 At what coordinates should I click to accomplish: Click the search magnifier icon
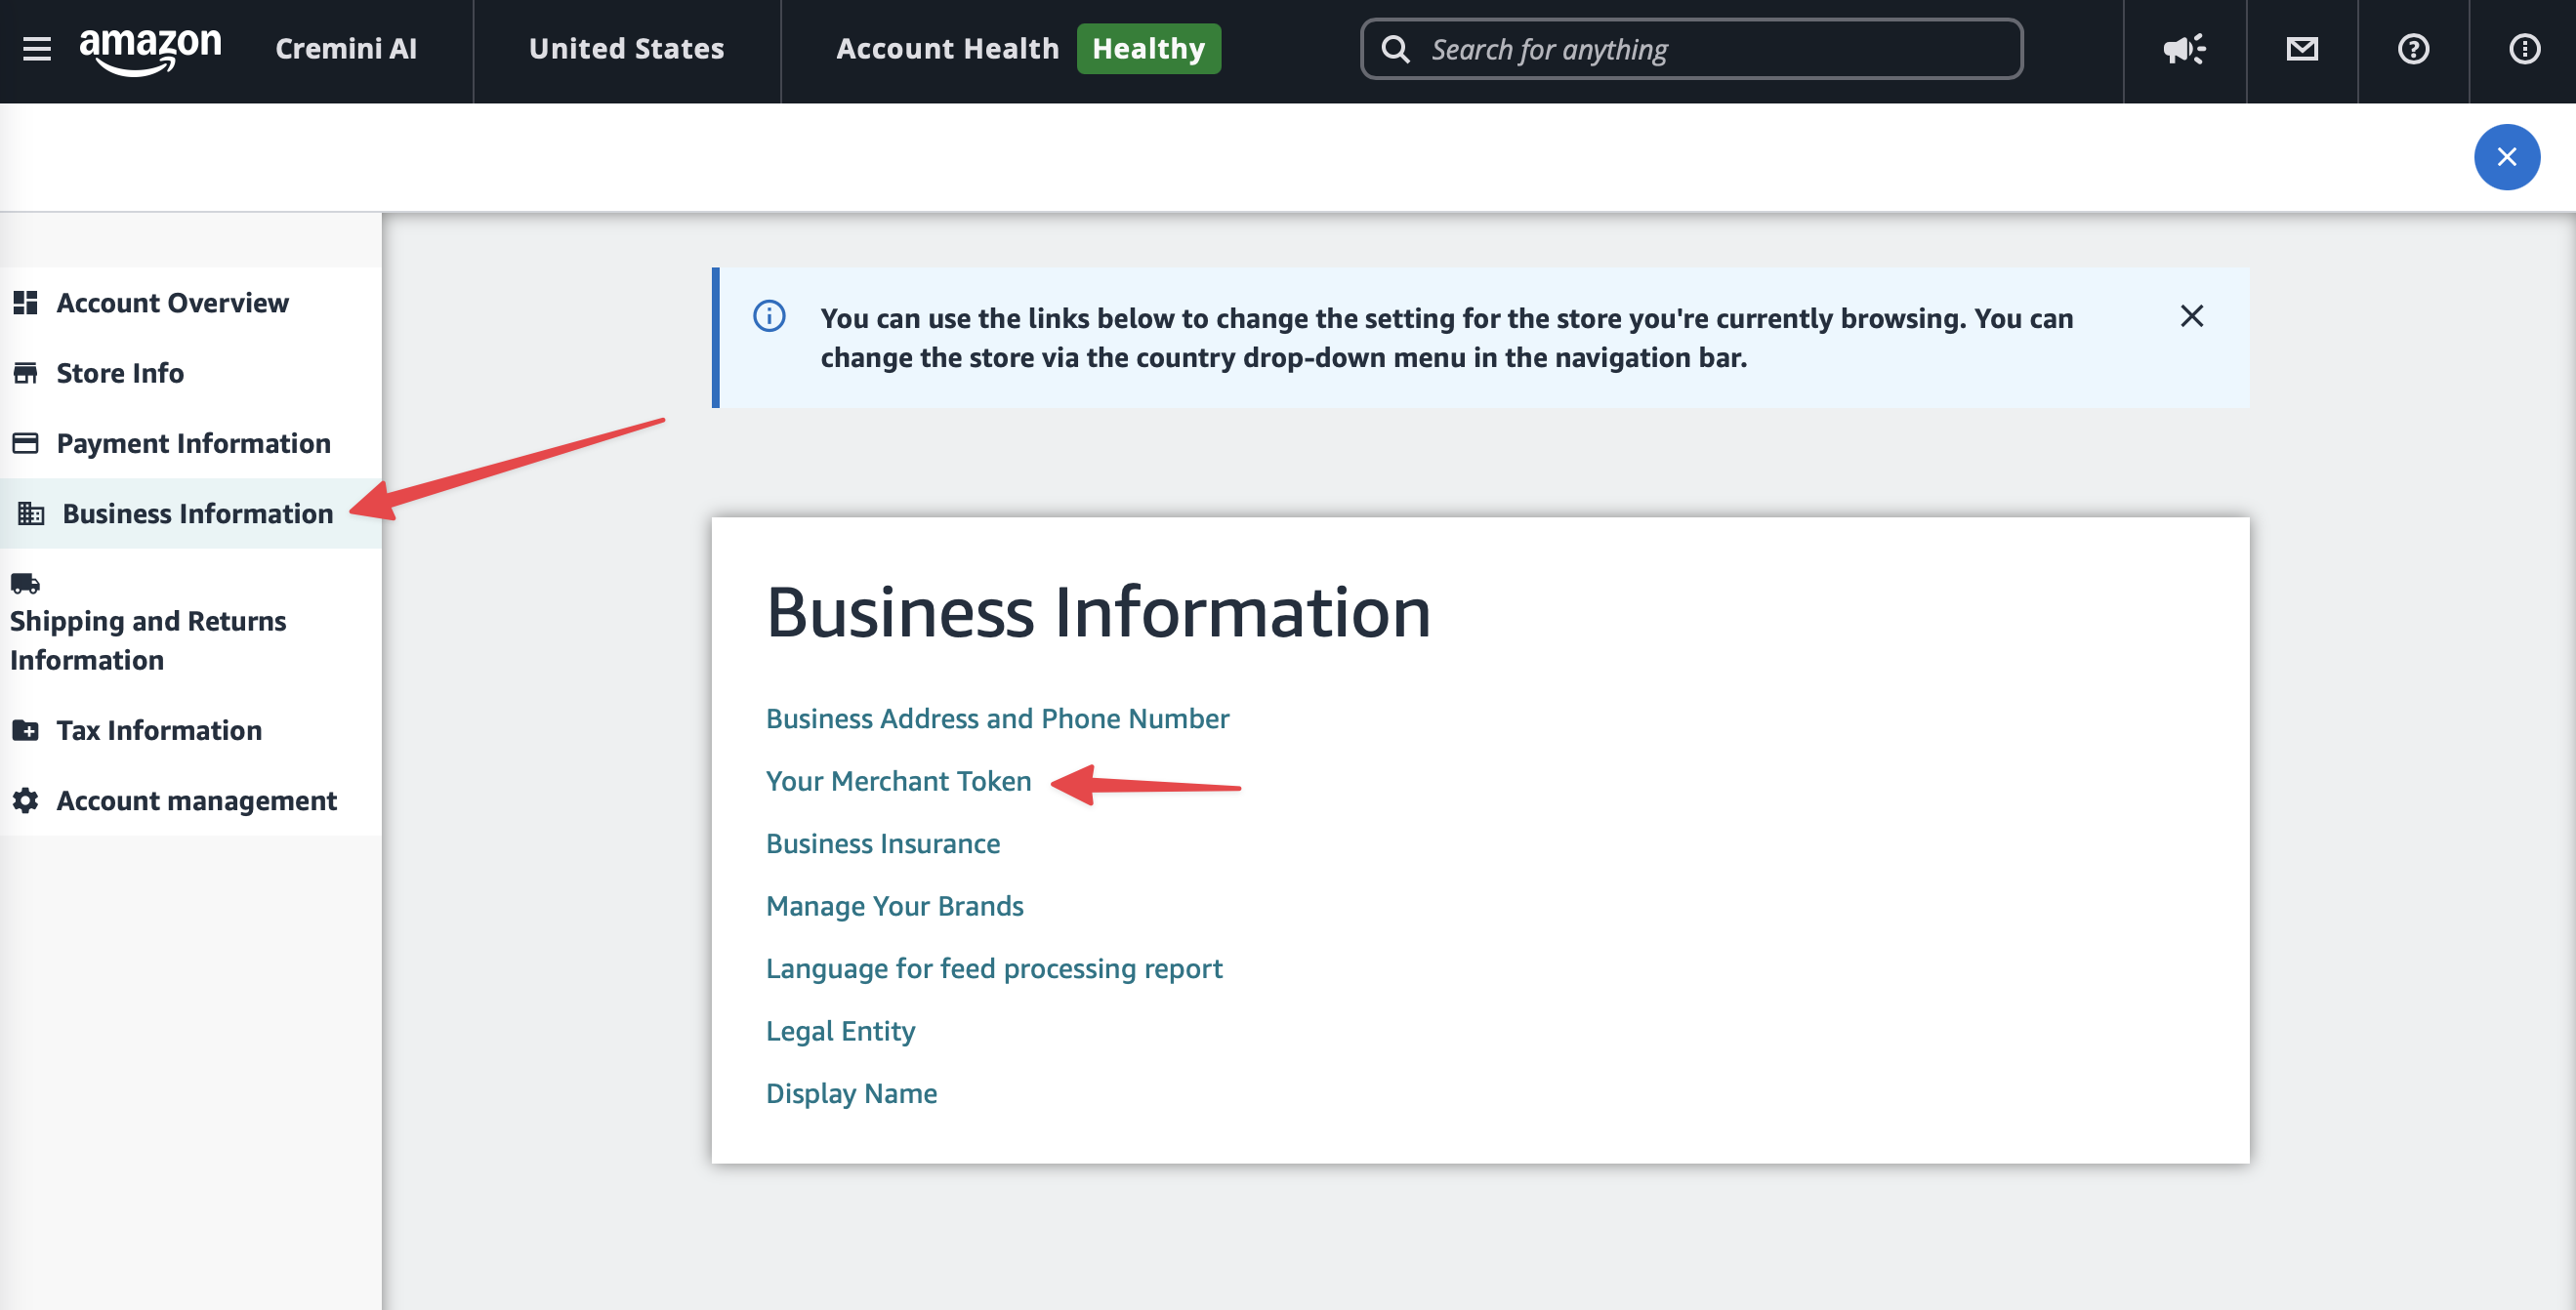pos(1395,49)
